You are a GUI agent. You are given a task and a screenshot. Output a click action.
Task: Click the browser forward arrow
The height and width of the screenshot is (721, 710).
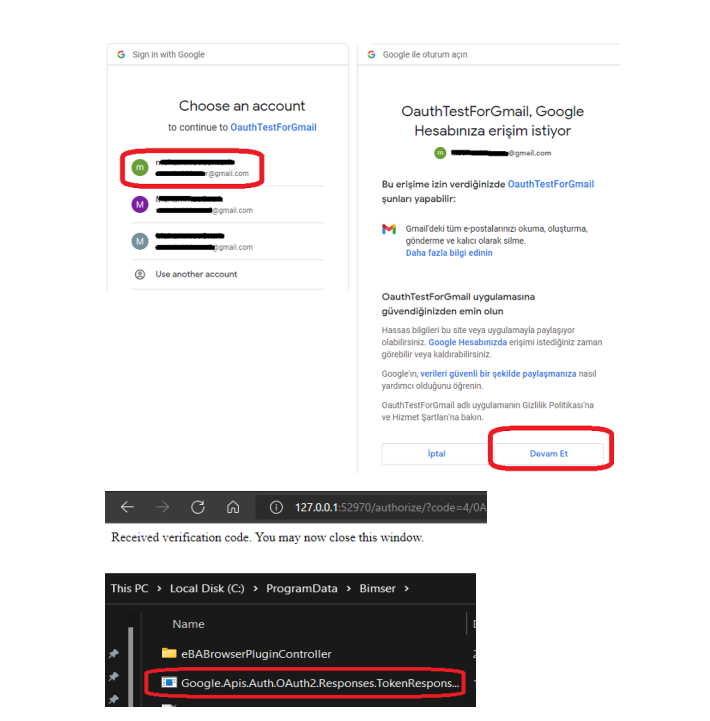162,507
